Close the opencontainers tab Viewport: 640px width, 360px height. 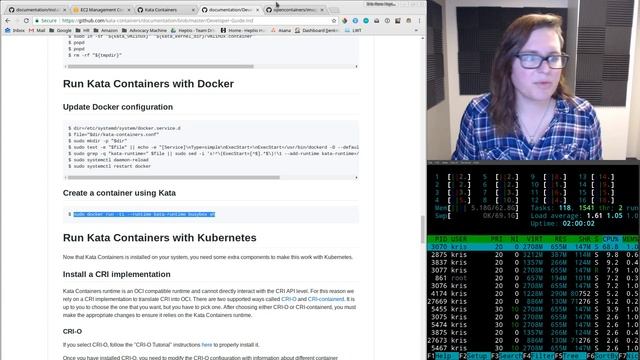point(322,9)
